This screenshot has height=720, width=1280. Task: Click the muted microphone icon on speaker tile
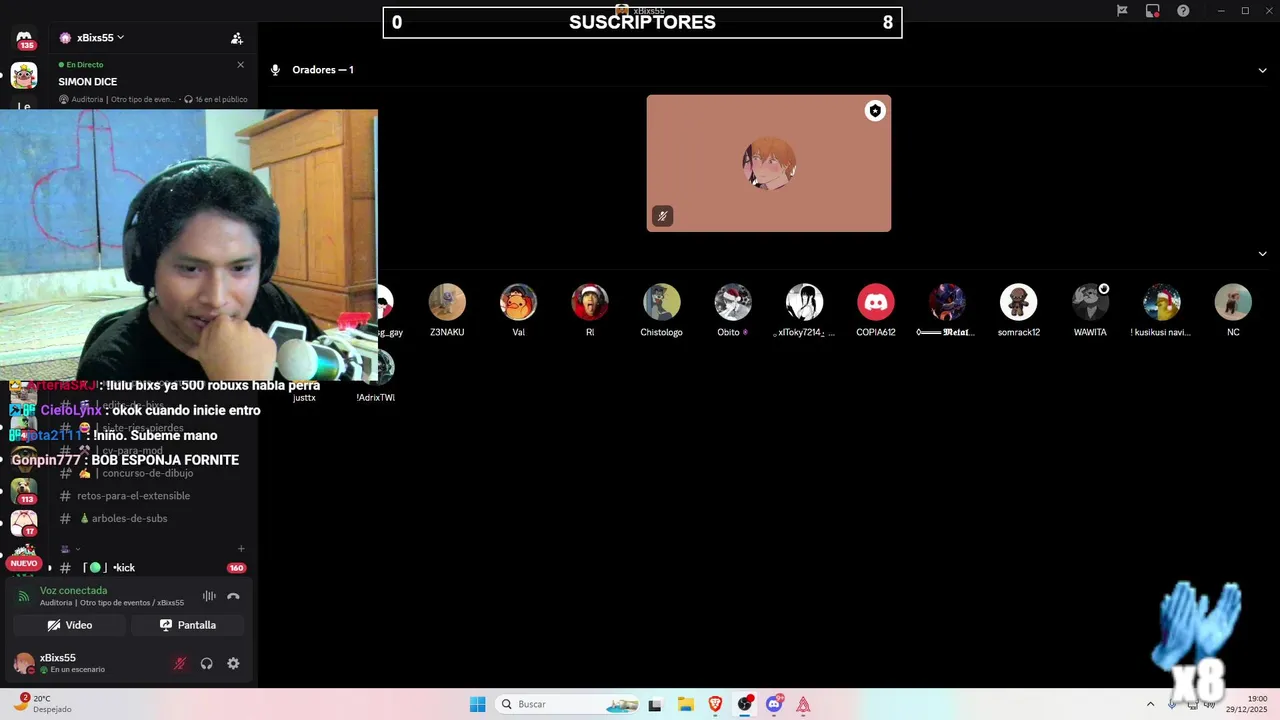click(662, 216)
